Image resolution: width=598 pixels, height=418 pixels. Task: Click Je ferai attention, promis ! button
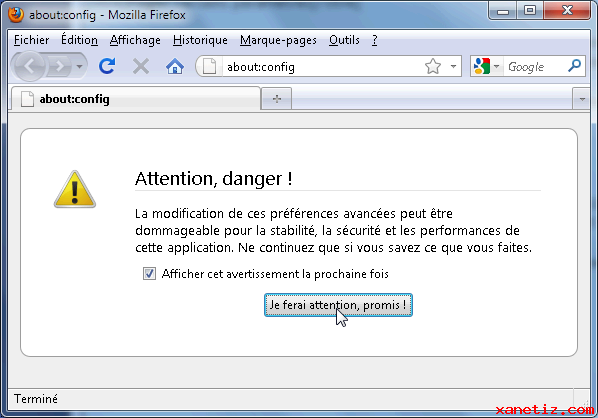(338, 305)
